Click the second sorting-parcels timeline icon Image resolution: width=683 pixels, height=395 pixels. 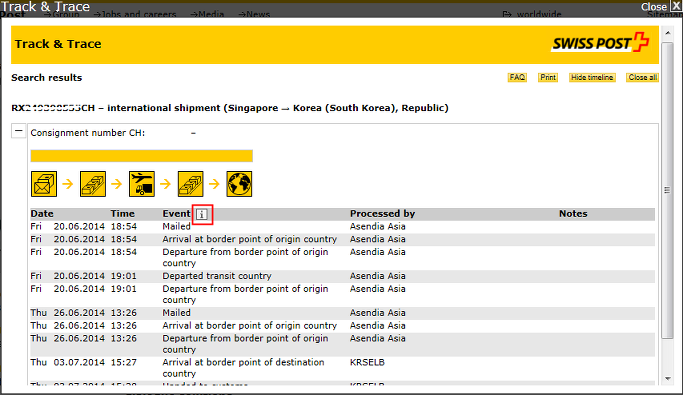[x=190, y=184]
